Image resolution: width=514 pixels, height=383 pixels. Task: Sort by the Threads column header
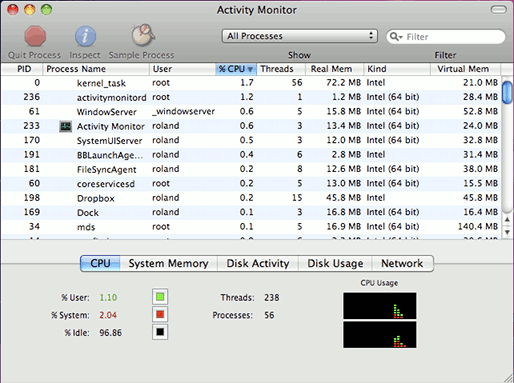[281, 69]
